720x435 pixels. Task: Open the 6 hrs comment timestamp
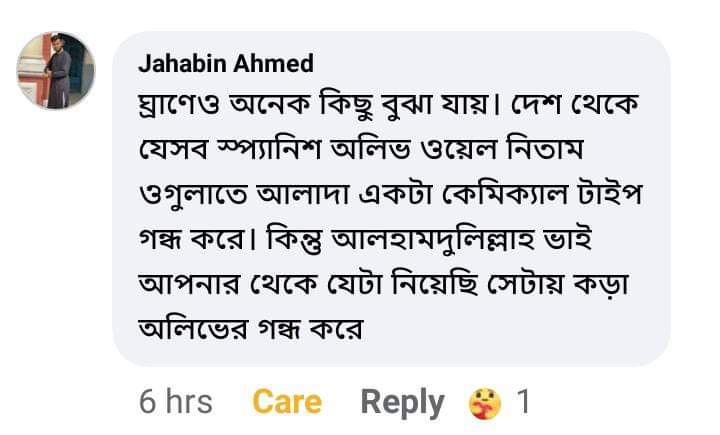click(176, 402)
